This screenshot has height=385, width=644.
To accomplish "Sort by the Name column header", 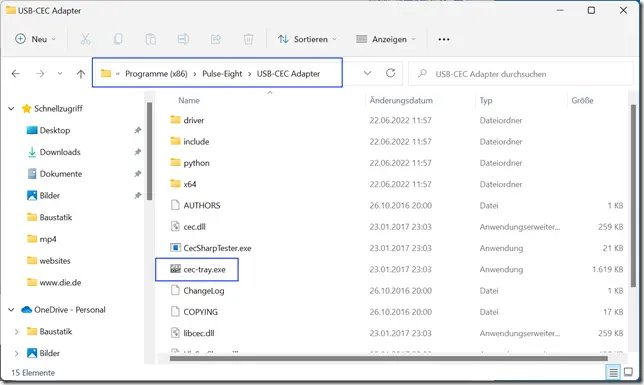I will coord(189,100).
